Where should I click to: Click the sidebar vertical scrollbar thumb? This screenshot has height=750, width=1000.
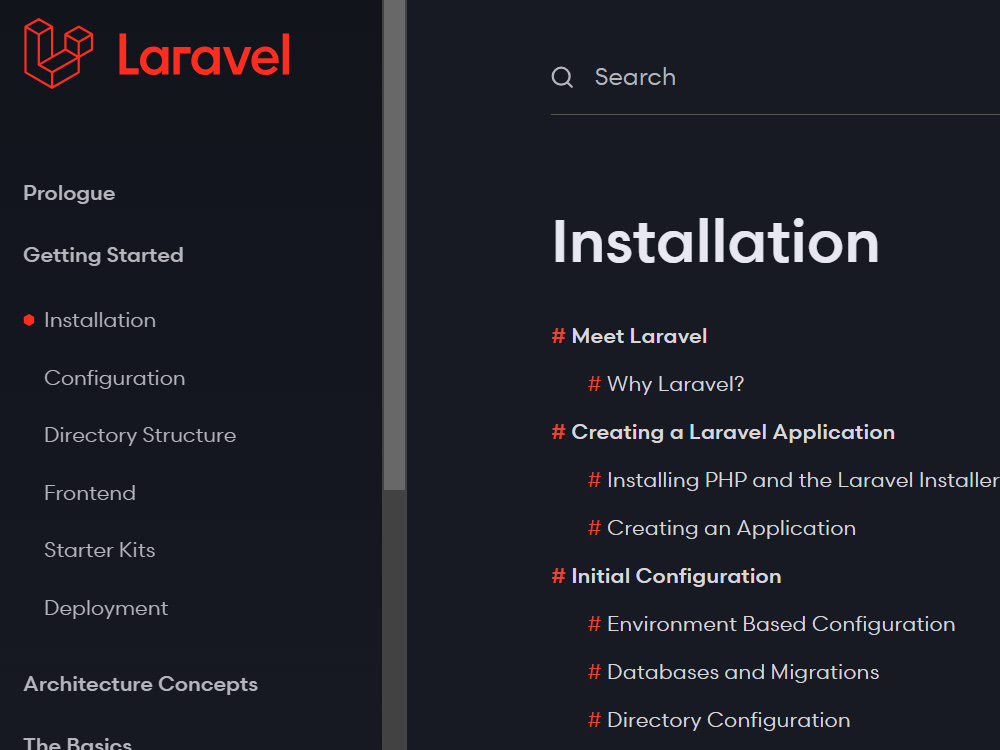click(x=395, y=245)
